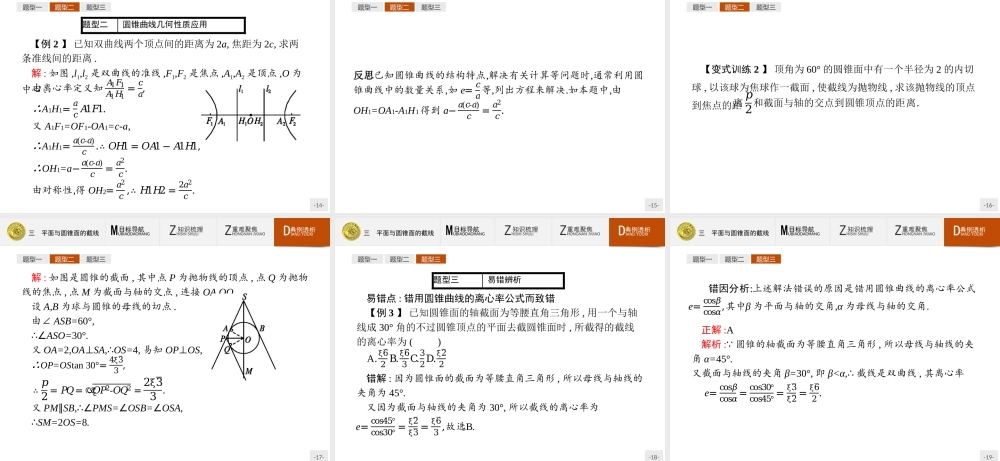
Task: Click the cone with inscribed sphere diagram
Action: coord(244,336)
